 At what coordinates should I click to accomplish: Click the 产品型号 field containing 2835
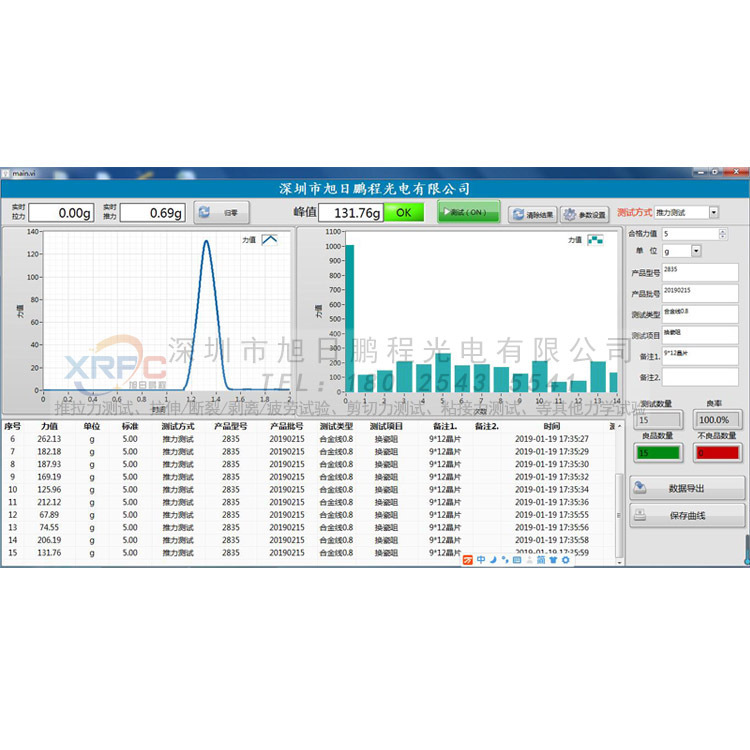coord(700,273)
